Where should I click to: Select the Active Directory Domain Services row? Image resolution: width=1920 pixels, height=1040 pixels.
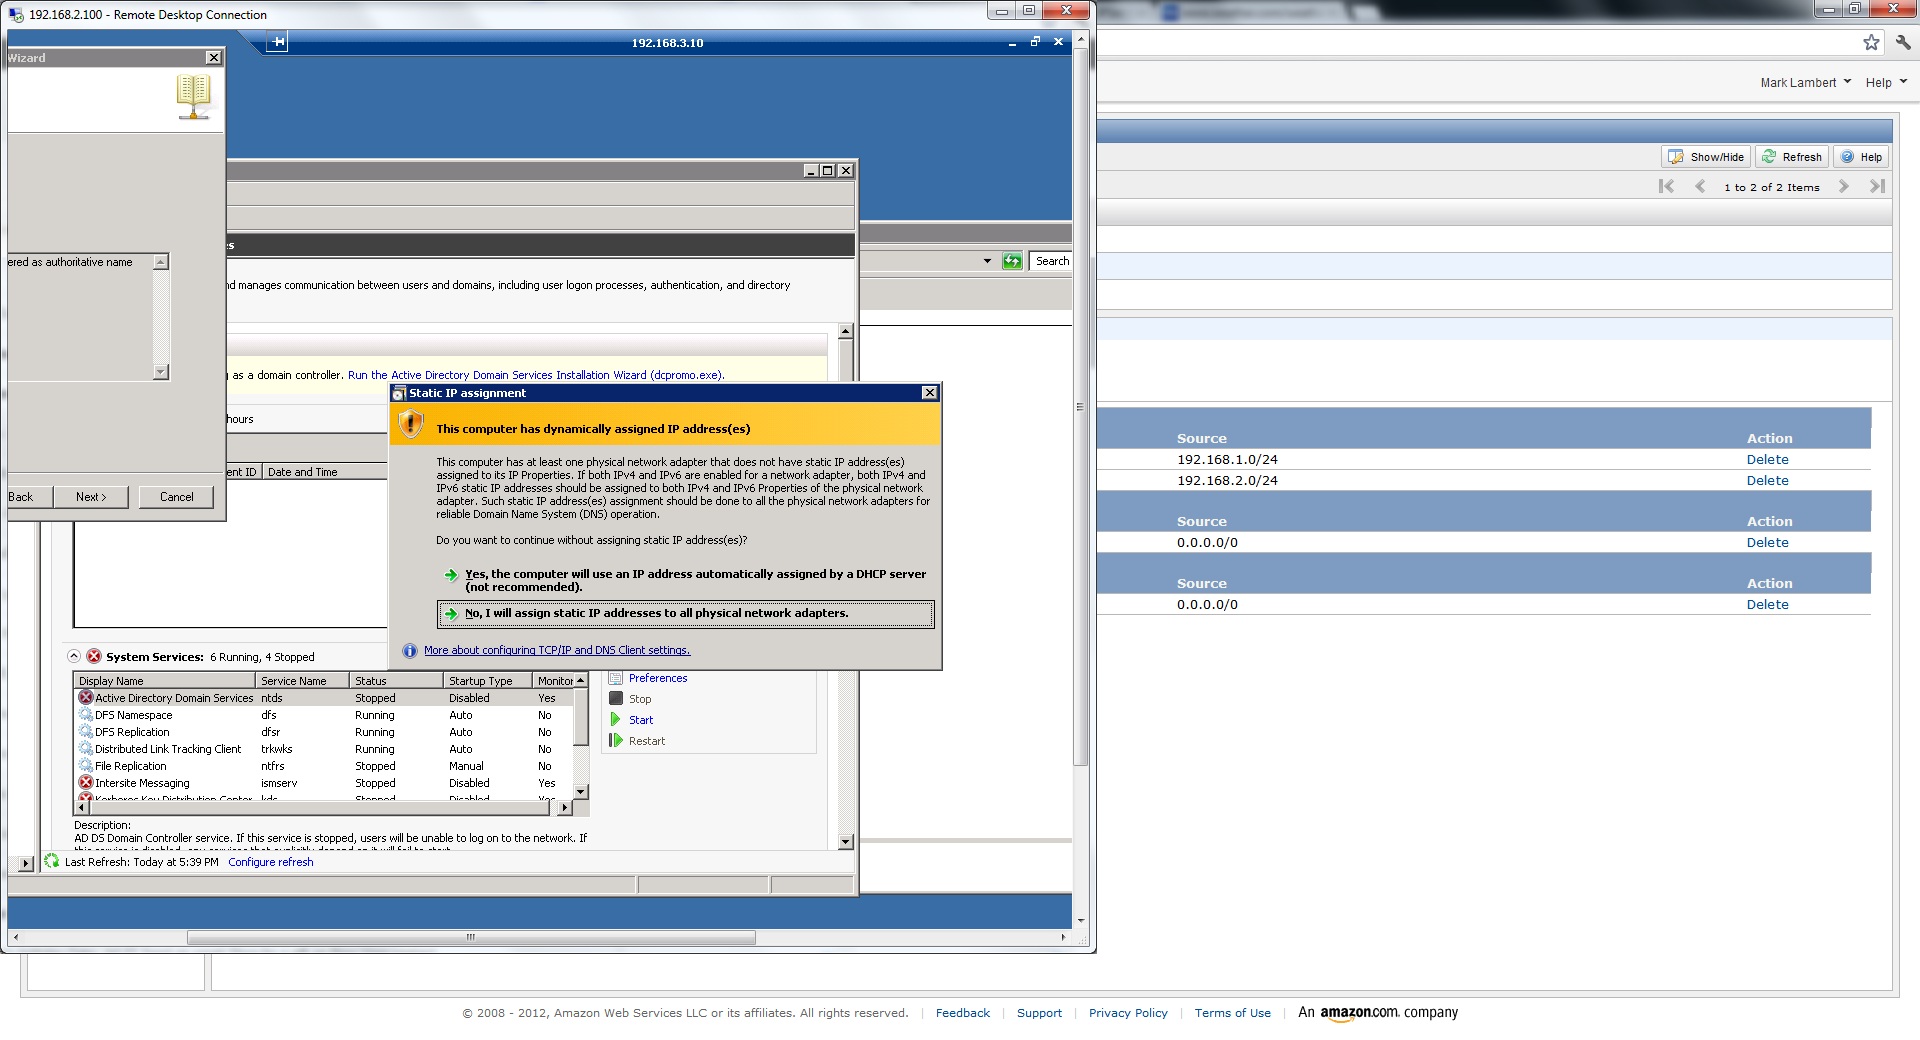pyautogui.click(x=174, y=698)
